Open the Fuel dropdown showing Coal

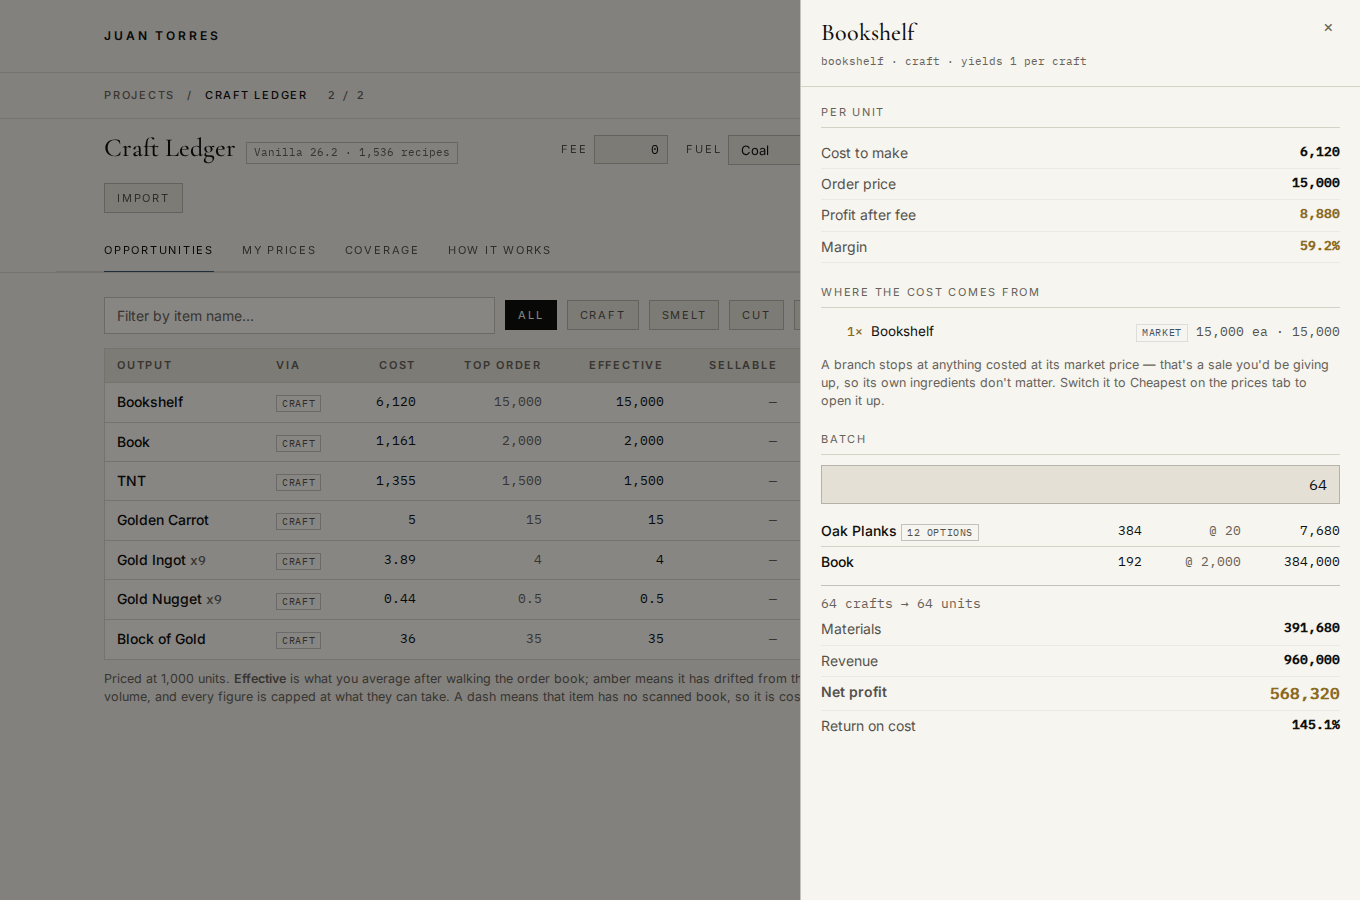click(x=764, y=150)
